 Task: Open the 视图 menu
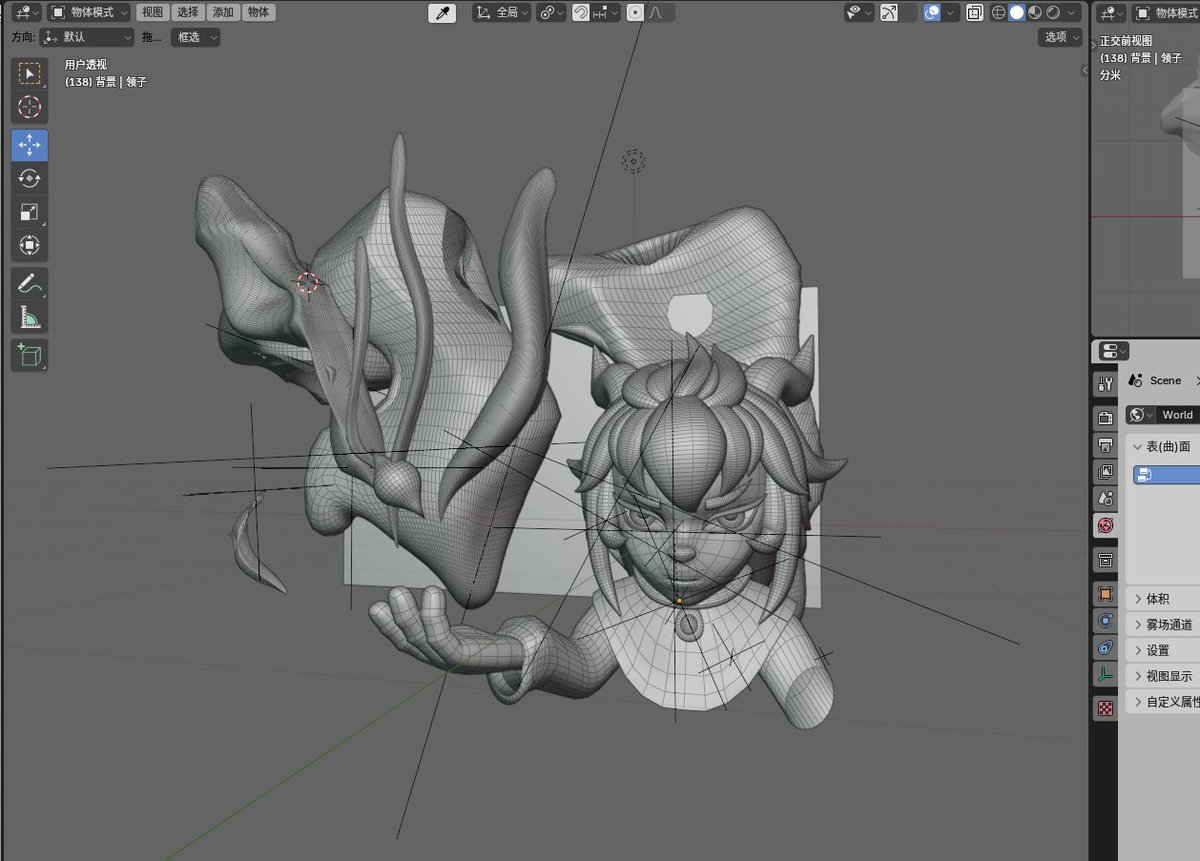(152, 13)
